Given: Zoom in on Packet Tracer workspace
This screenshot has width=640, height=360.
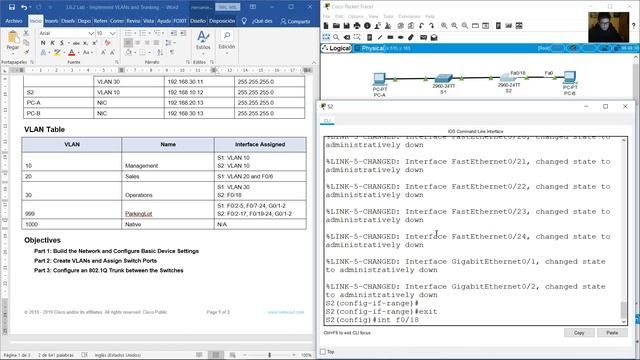Looking at the screenshot, I should 444,26.
